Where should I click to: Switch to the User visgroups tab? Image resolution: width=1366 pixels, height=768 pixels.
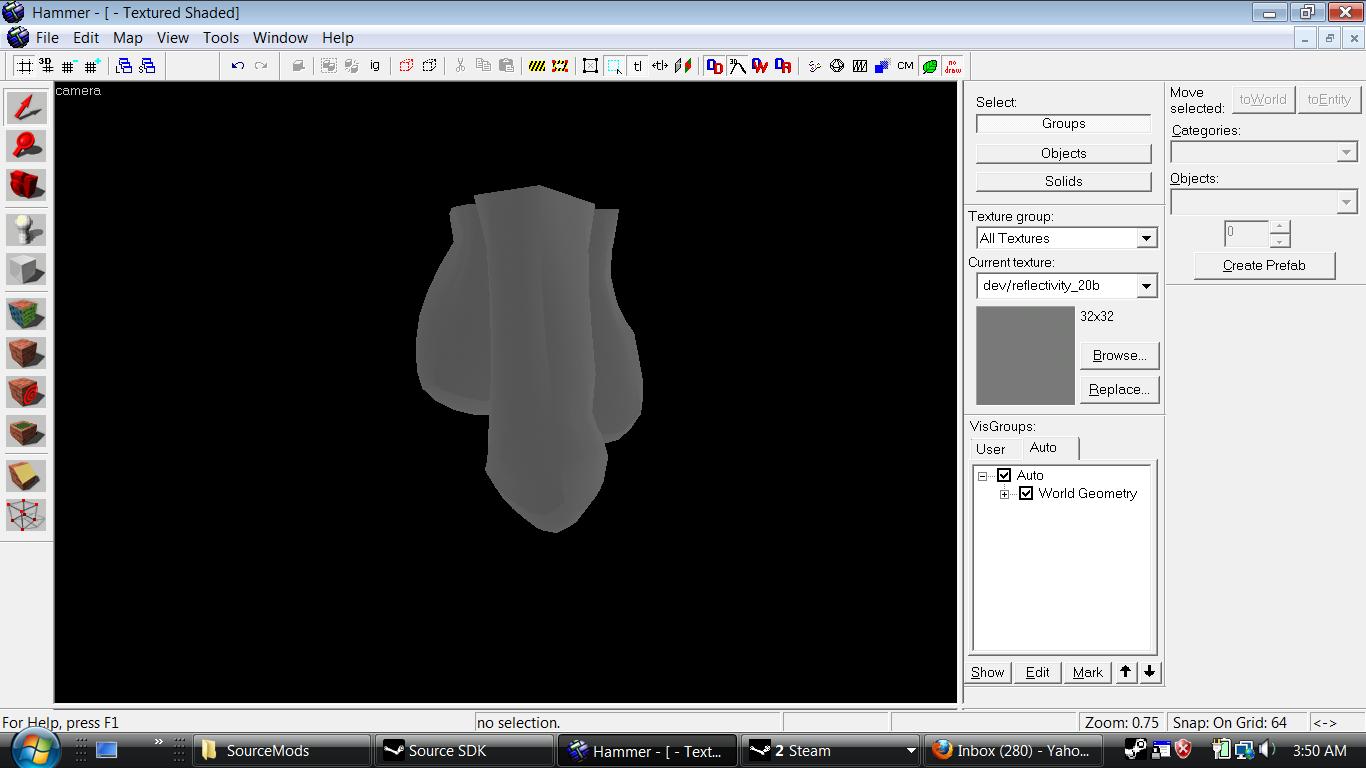(990, 449)
